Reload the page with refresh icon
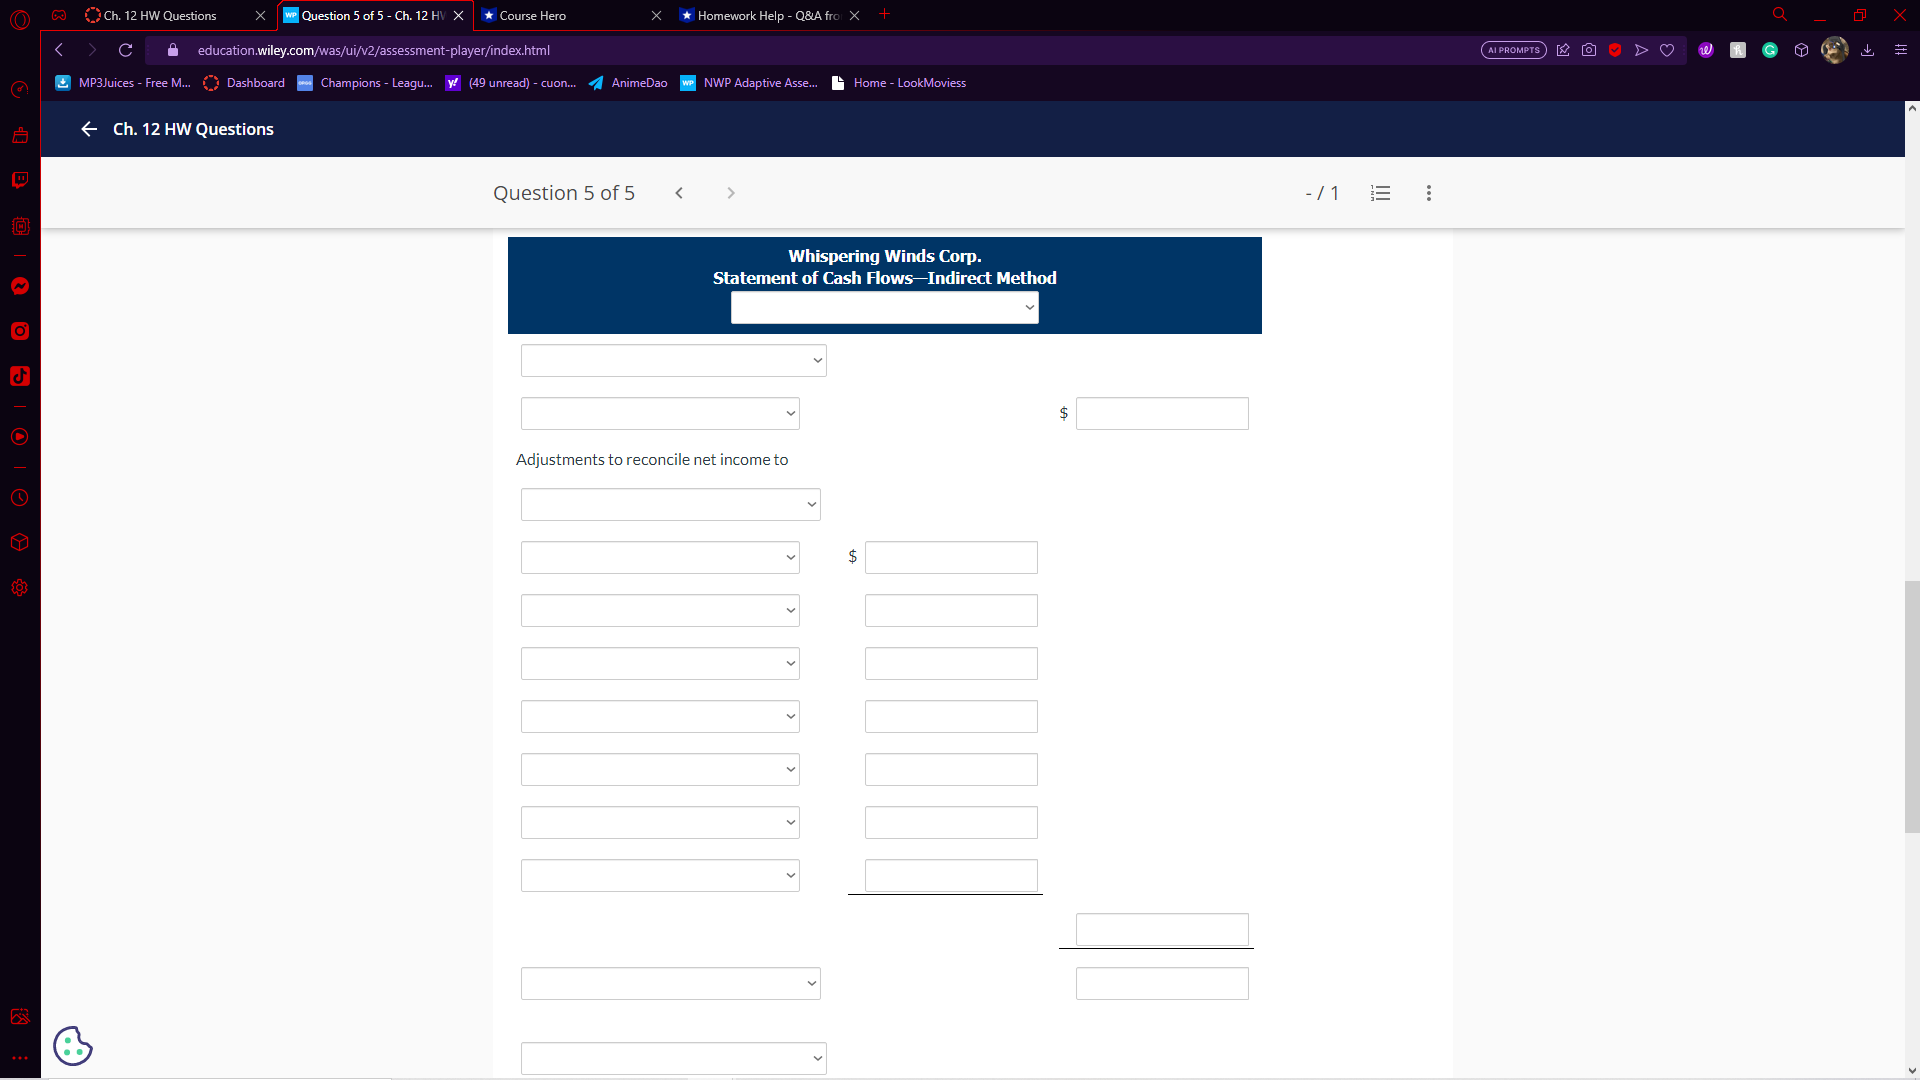1920x1080 pixels. click(x=125, y=50)
